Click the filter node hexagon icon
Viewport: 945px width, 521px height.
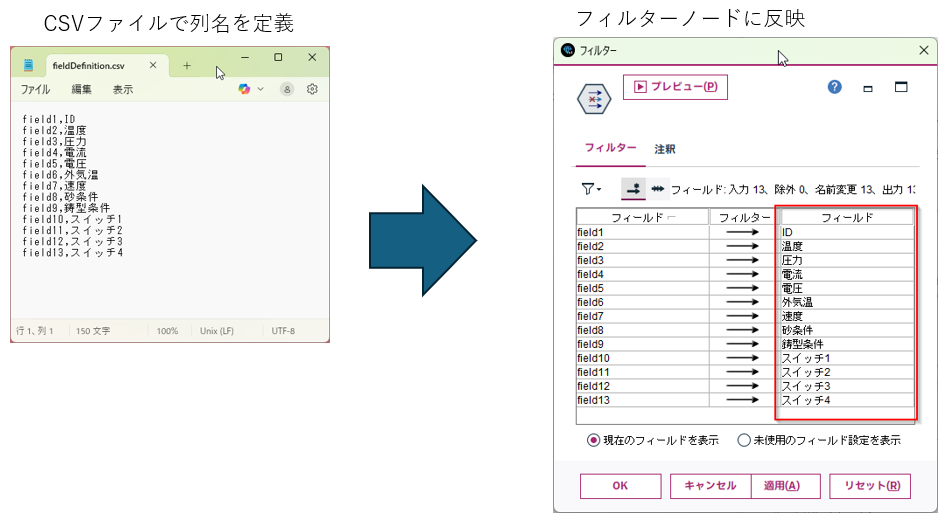[x=594, y=99]
